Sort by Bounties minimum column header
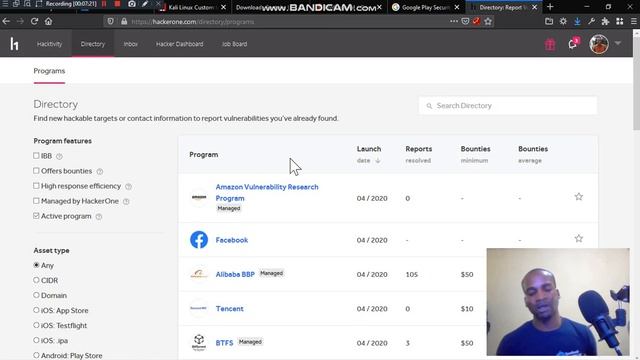Image resolution: width=640 pixels, height=360 pixels. [x=476, y=154]
